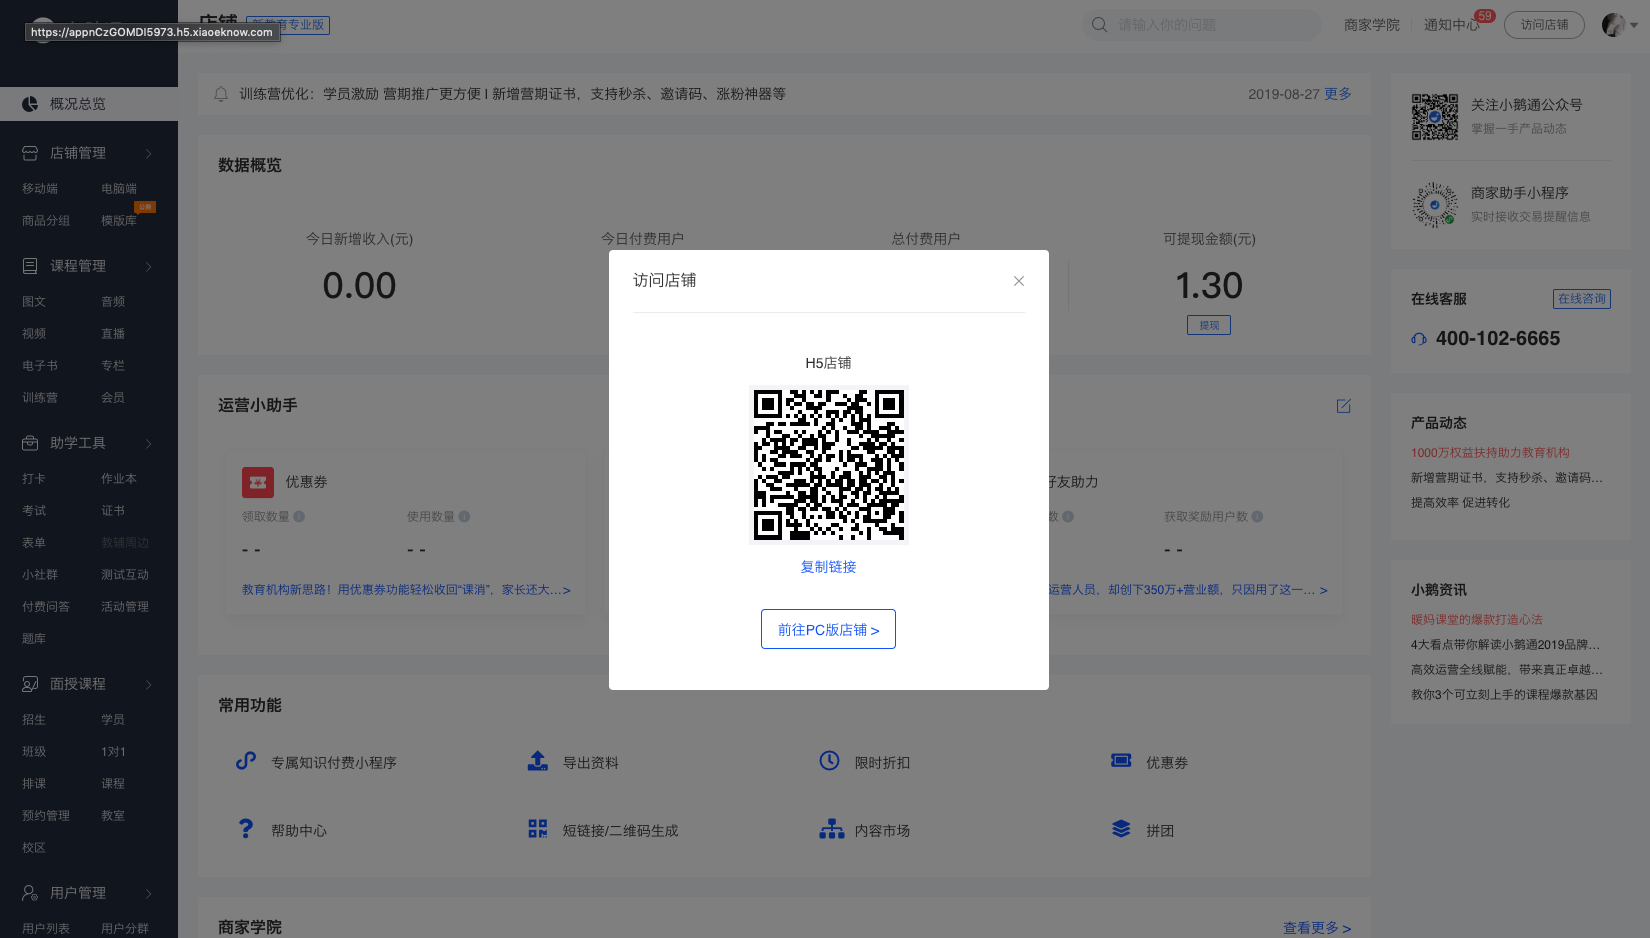Click the 领取数量 info icon

[x=299, y=517]
